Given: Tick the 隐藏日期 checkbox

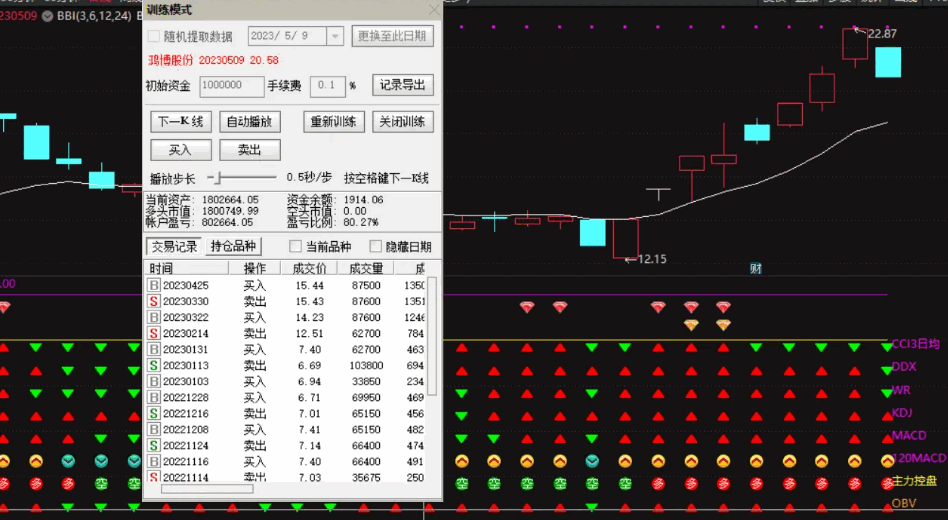Looking at the screenshot, I should 375,246.
